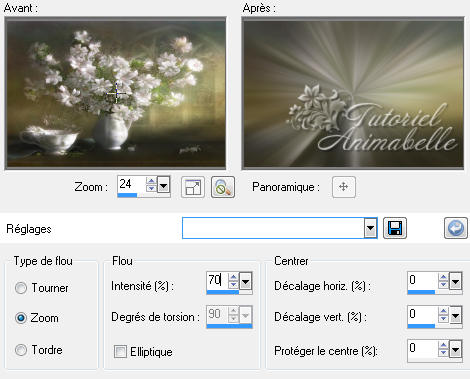
Task: Click the Intensité value field showing 70
Action: [217, 281]
